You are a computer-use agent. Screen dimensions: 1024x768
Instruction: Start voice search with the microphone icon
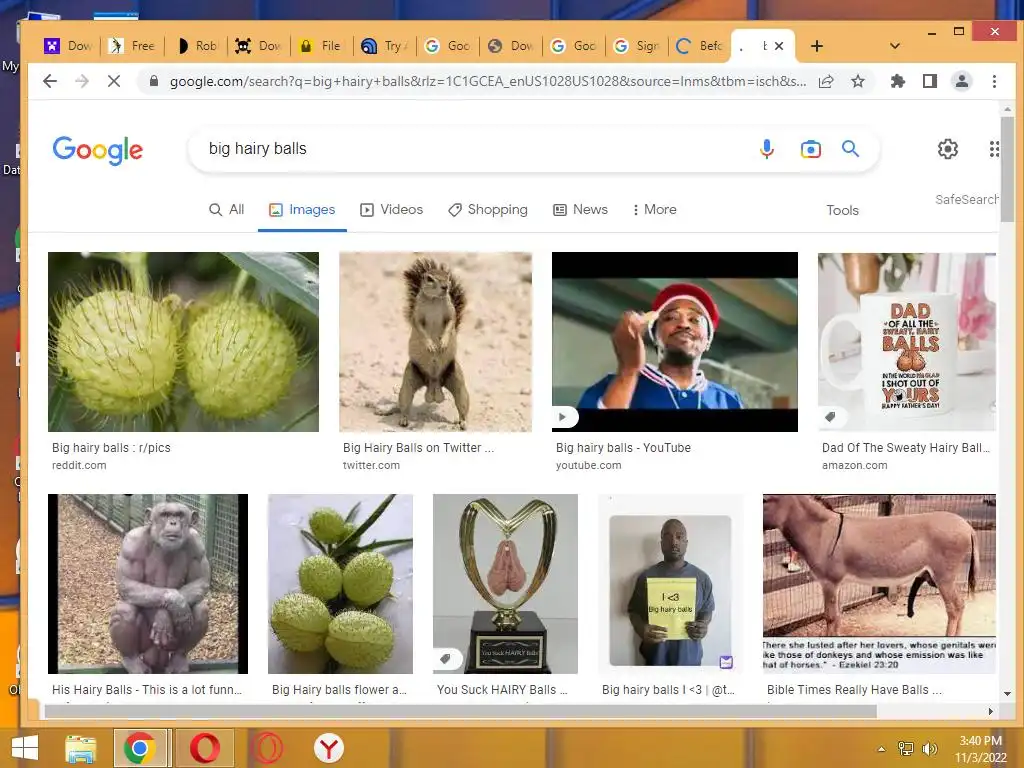coord(767,149)
